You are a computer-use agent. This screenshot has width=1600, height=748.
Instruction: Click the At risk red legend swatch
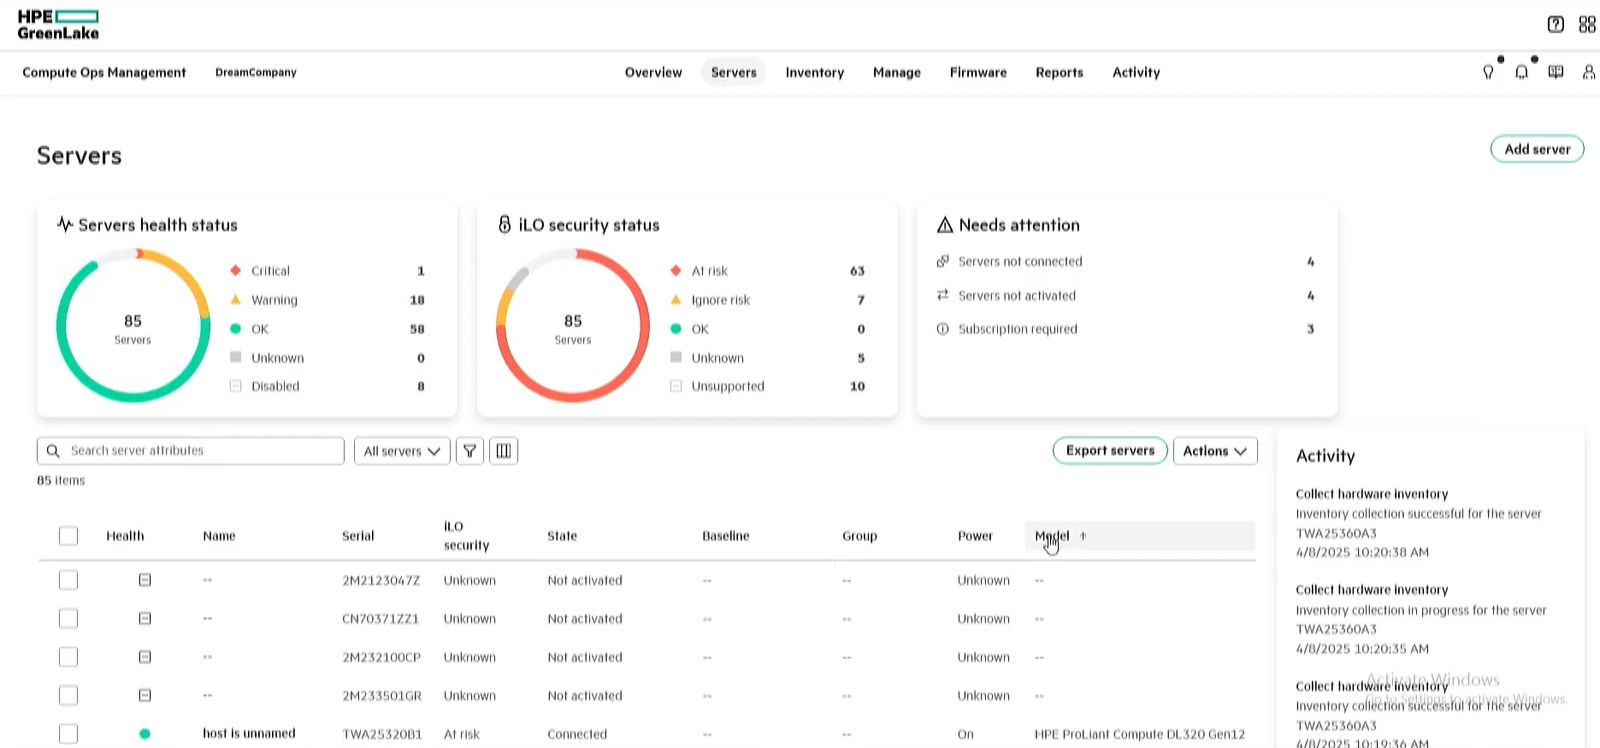pos(676,270)
